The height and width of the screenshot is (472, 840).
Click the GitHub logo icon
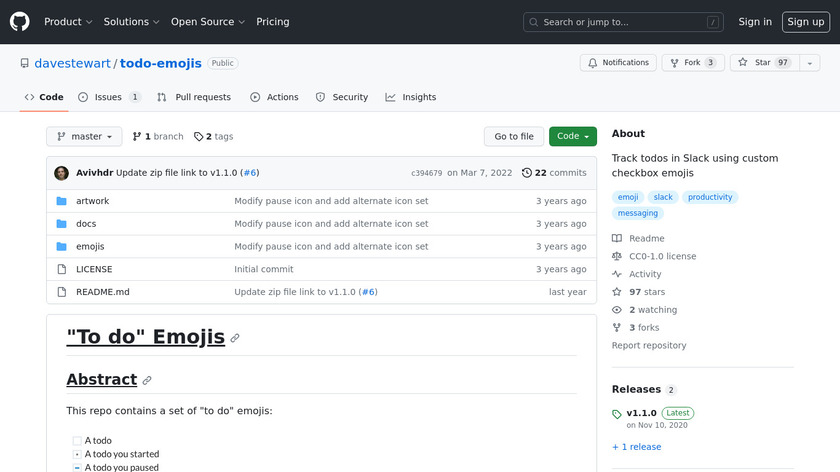[20, 21]
